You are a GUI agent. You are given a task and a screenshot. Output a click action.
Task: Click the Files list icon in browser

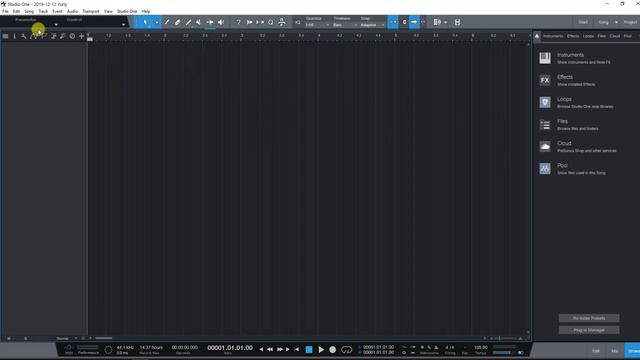(545, 124)
